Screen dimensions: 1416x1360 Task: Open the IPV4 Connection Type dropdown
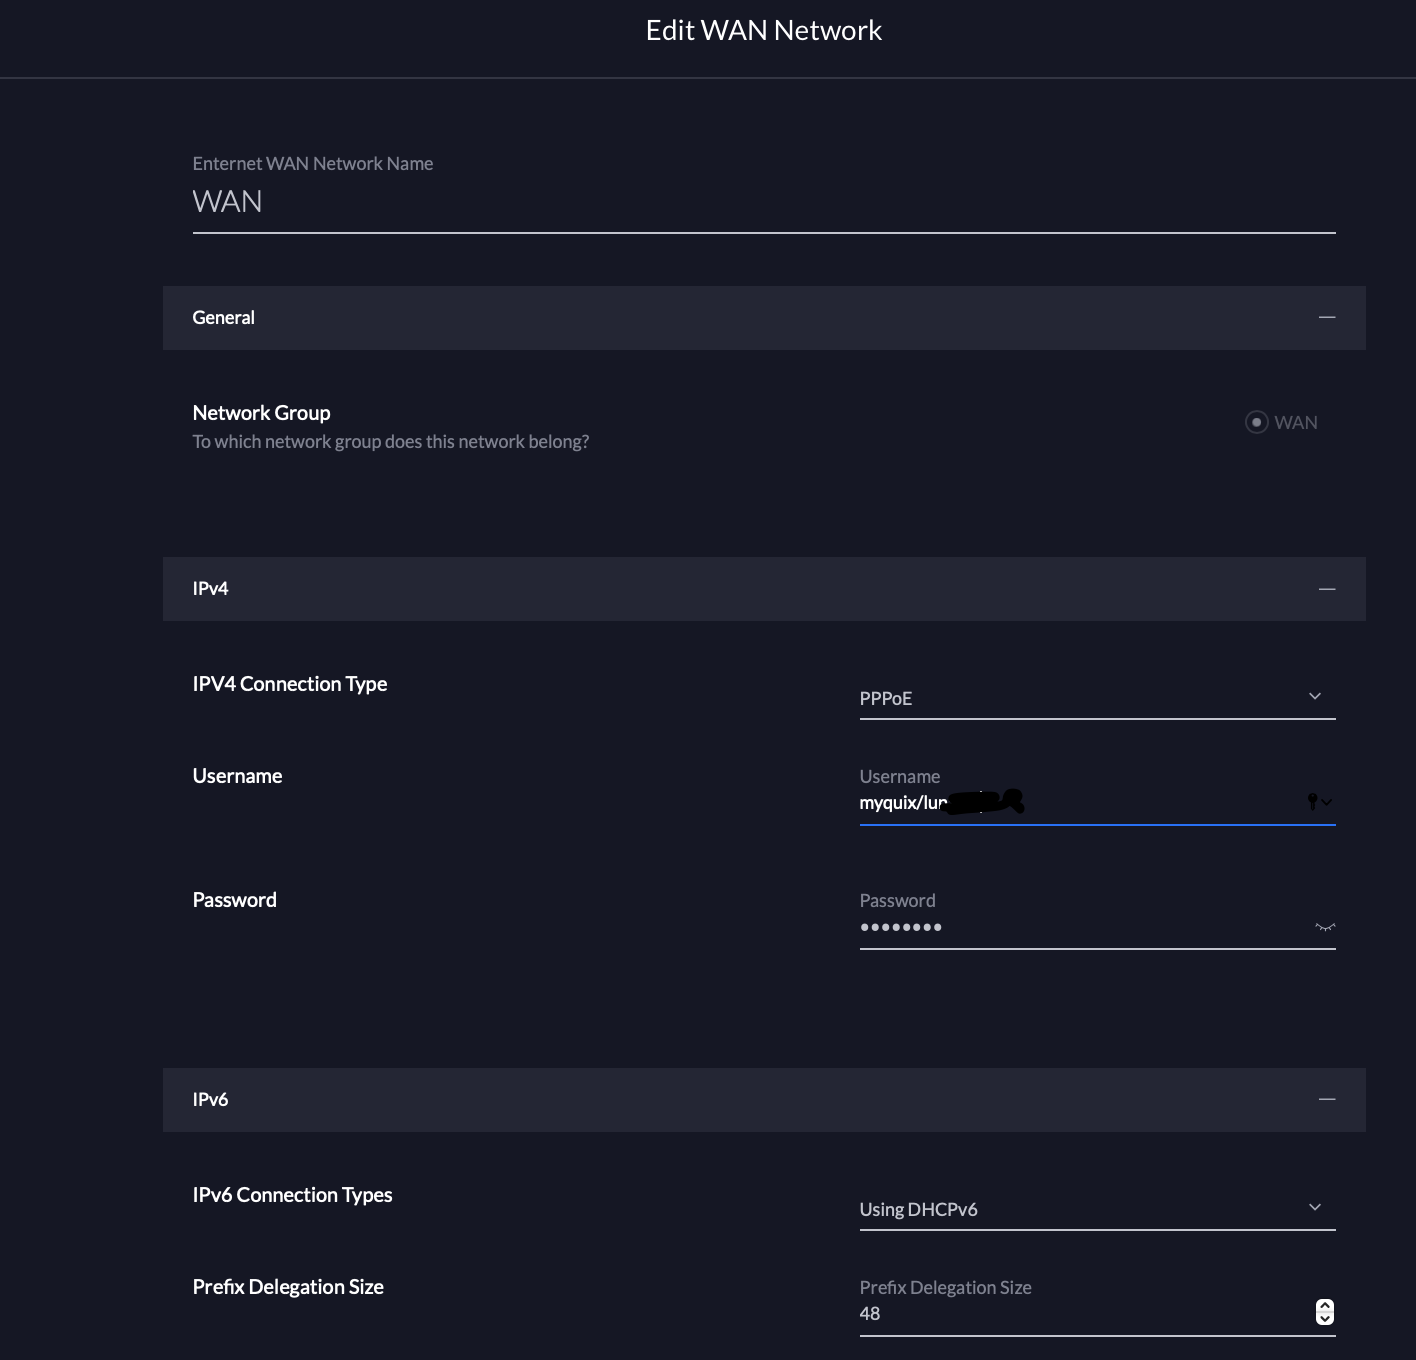[x=1096, y=698]
